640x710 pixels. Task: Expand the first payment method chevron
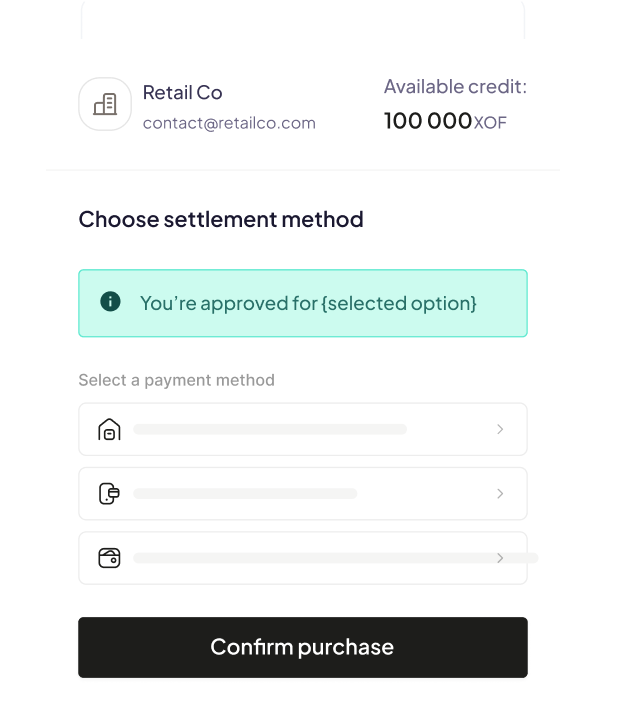tap(500, 430)
